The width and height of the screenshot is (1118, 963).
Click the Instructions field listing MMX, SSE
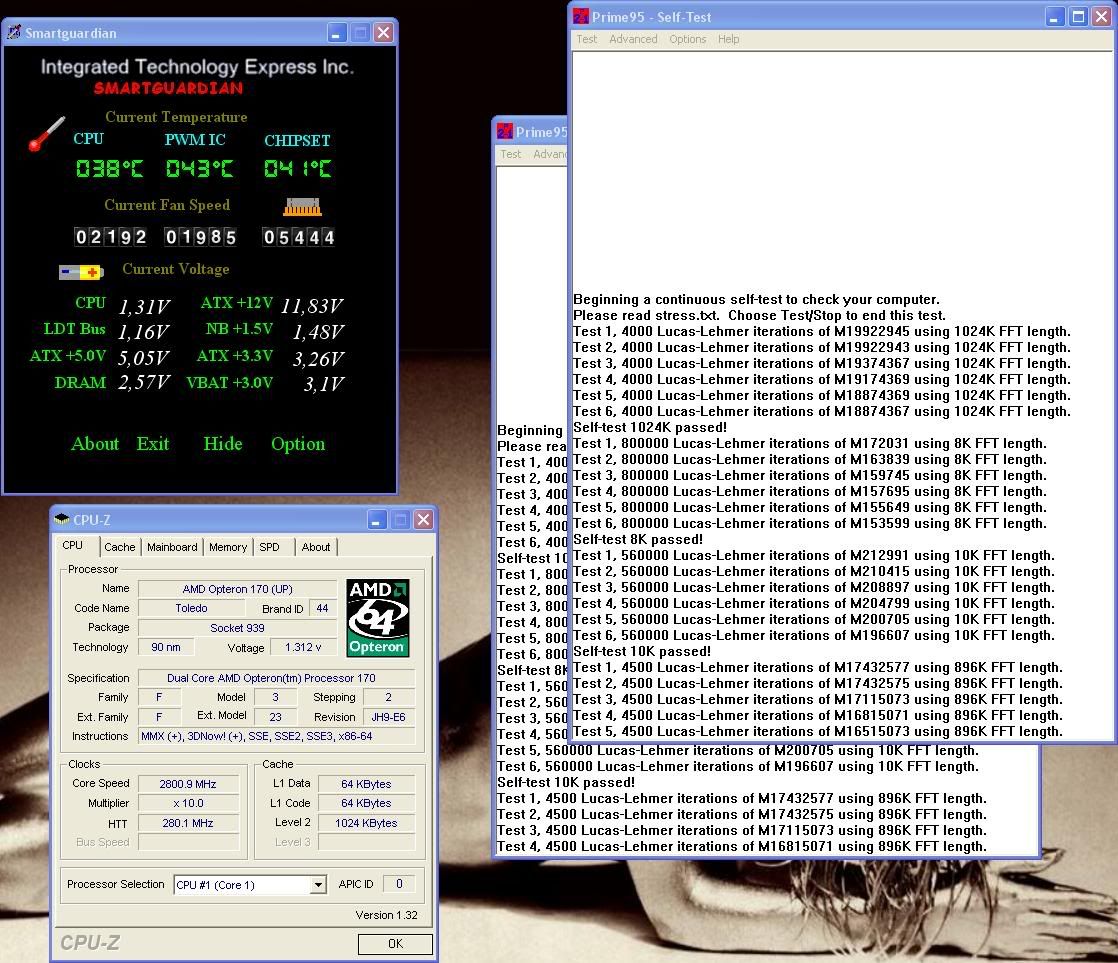coord(277,736)
